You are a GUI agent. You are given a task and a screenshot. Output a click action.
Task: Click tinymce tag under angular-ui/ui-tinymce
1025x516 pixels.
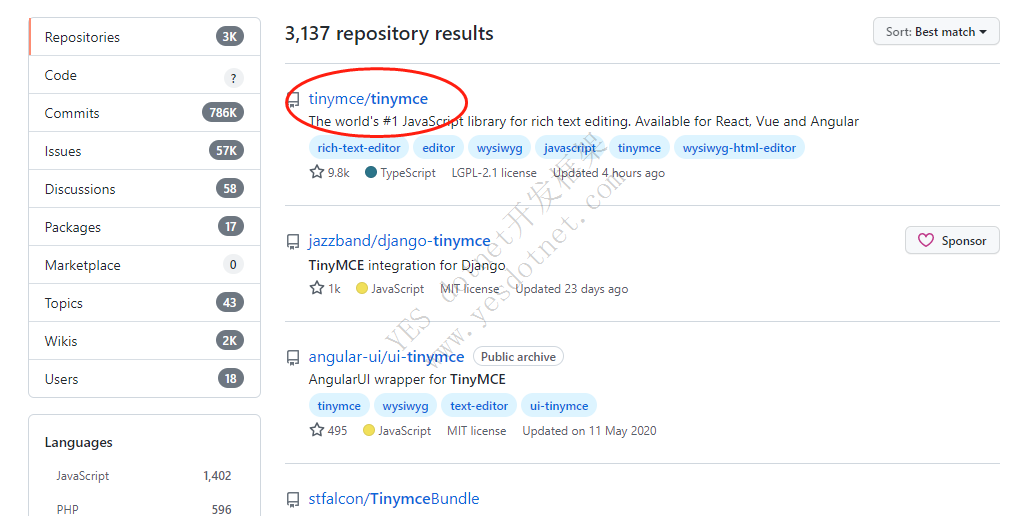pyautogui.click(x=339, y=405)
